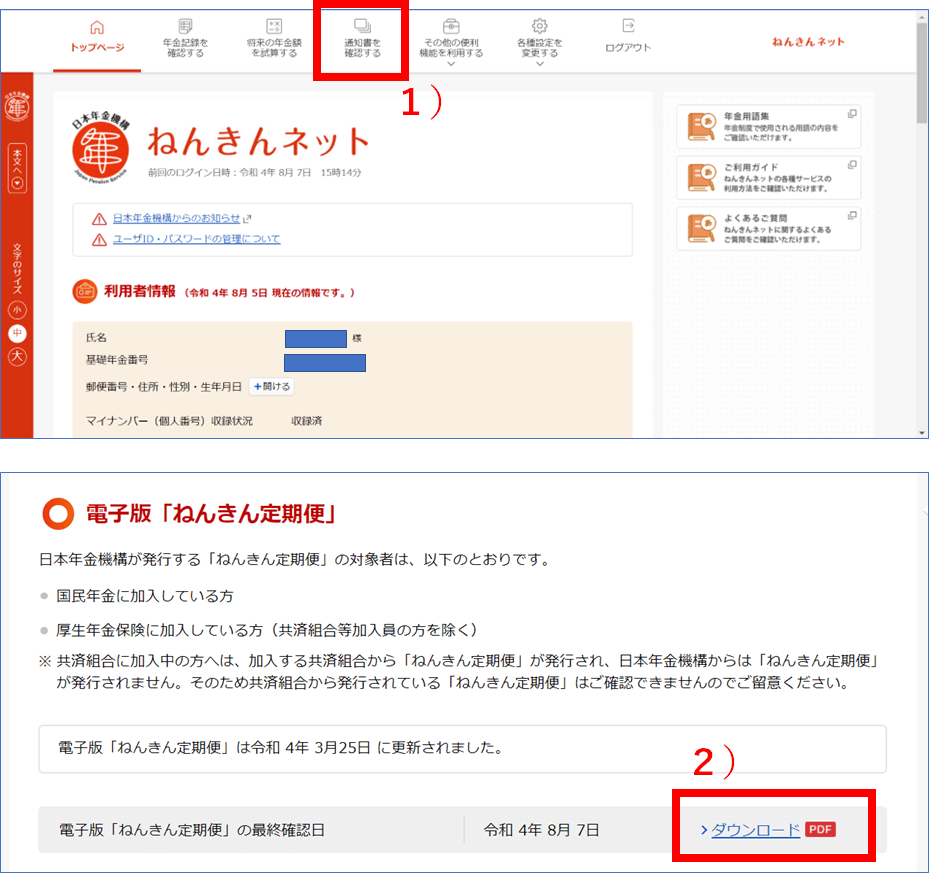Open ユーザID・パスワードの管理について link

coord(196,239)
